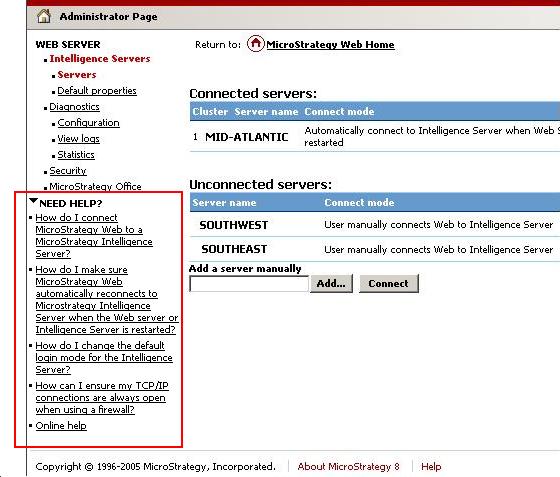Viewport: 560px width, 477px height.
Task: Click Unconnected servers' Connect mode column header
Action: tap(359, 203)
